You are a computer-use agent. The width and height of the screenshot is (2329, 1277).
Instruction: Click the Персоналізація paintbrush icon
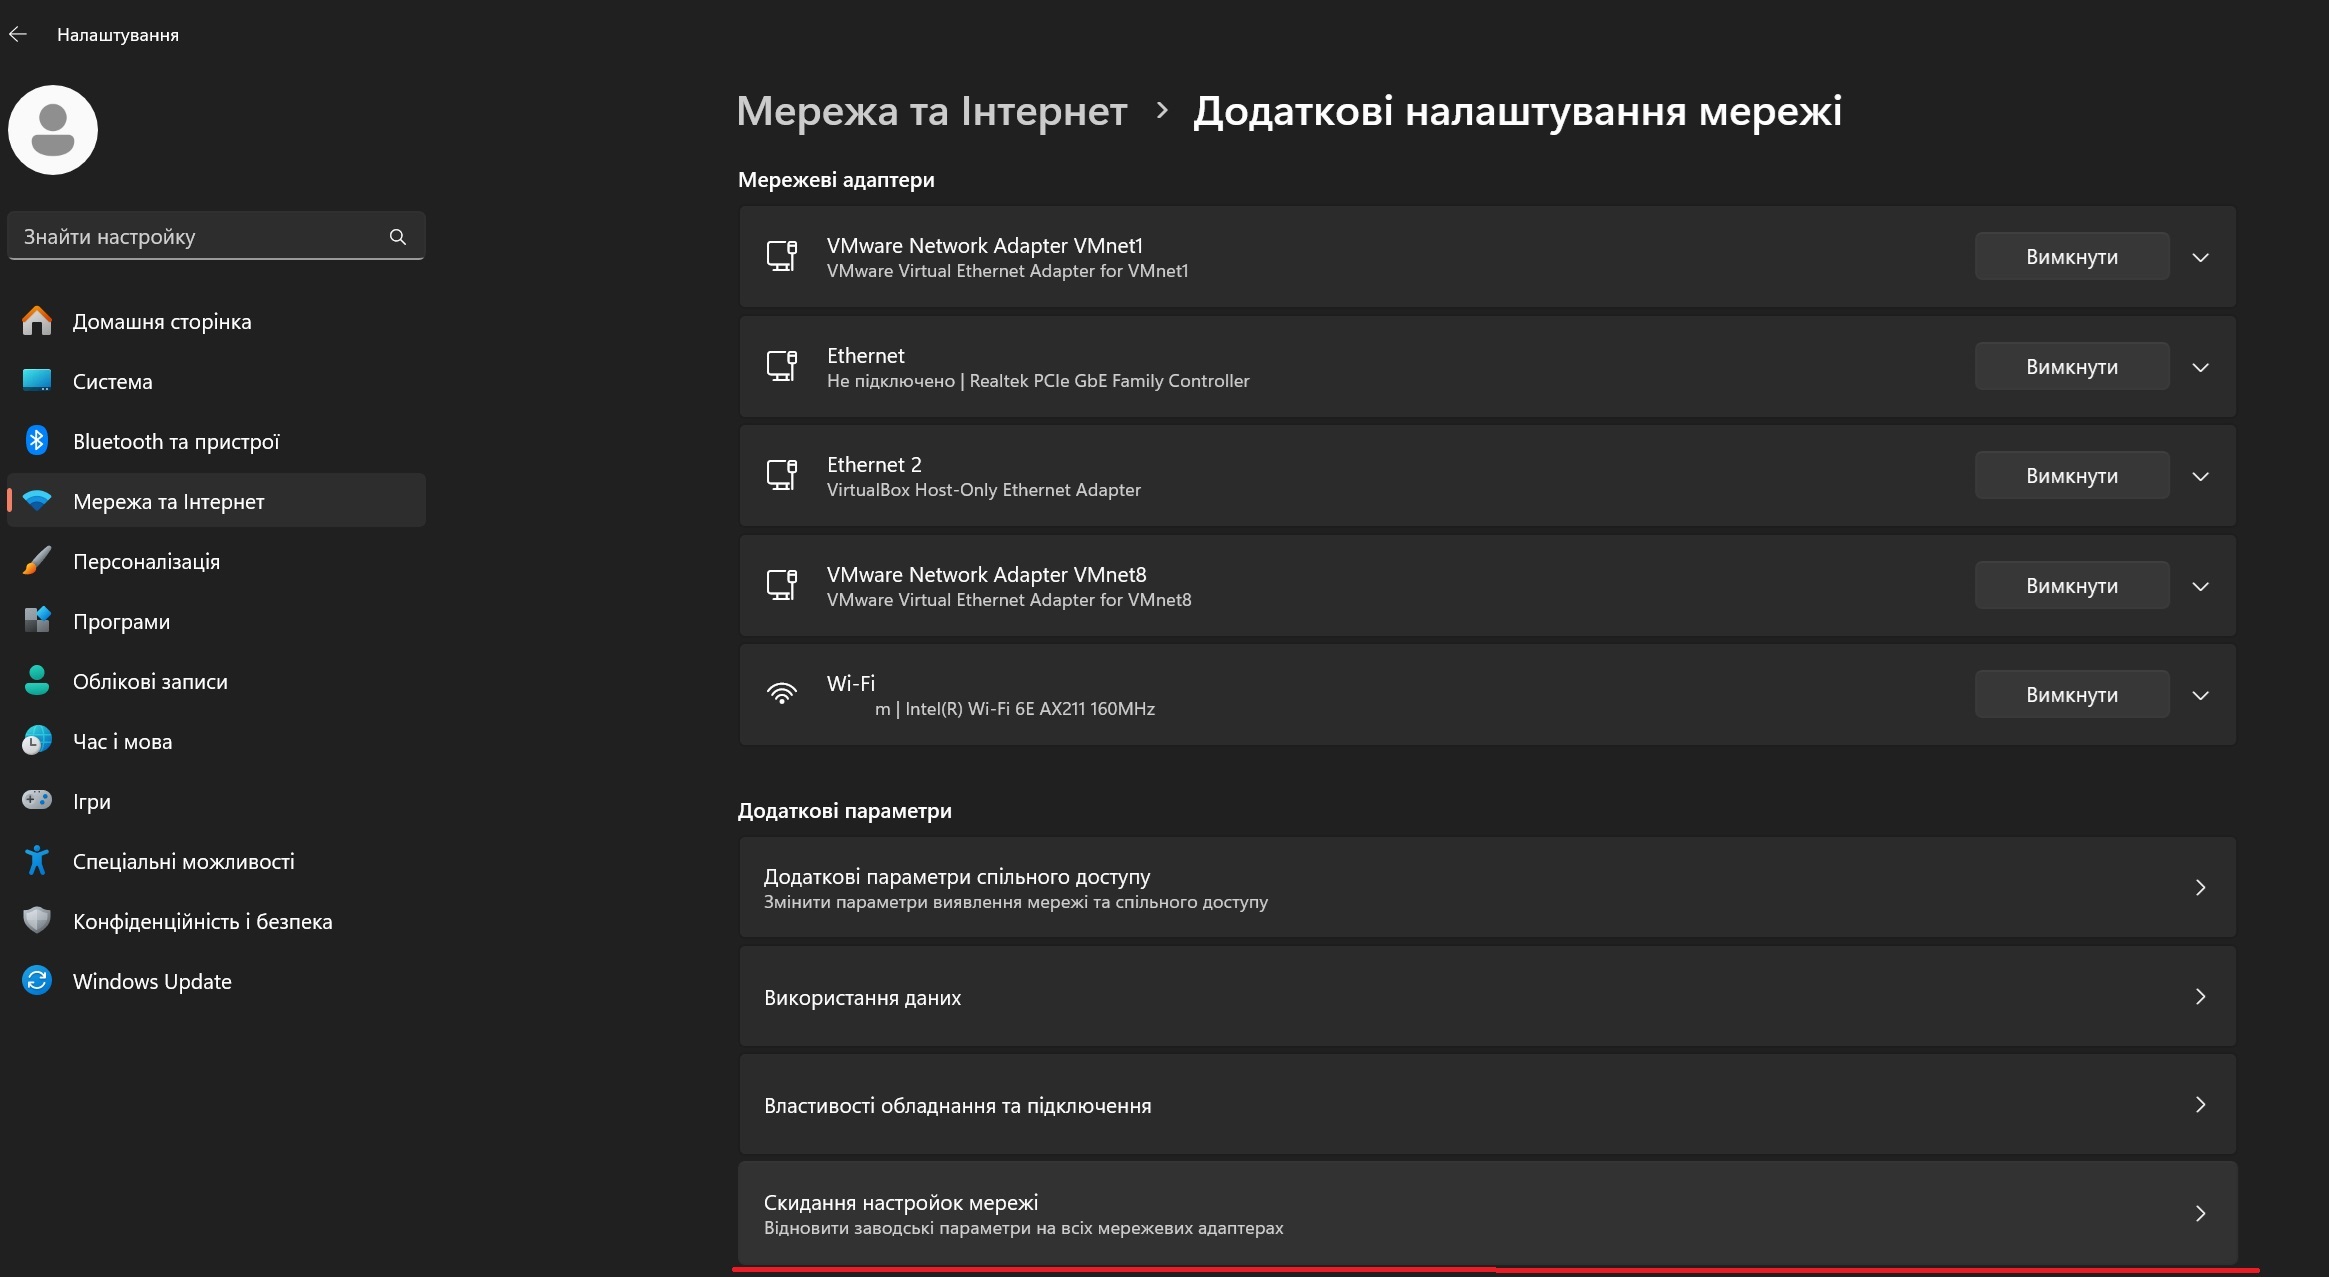click(37, 561)
